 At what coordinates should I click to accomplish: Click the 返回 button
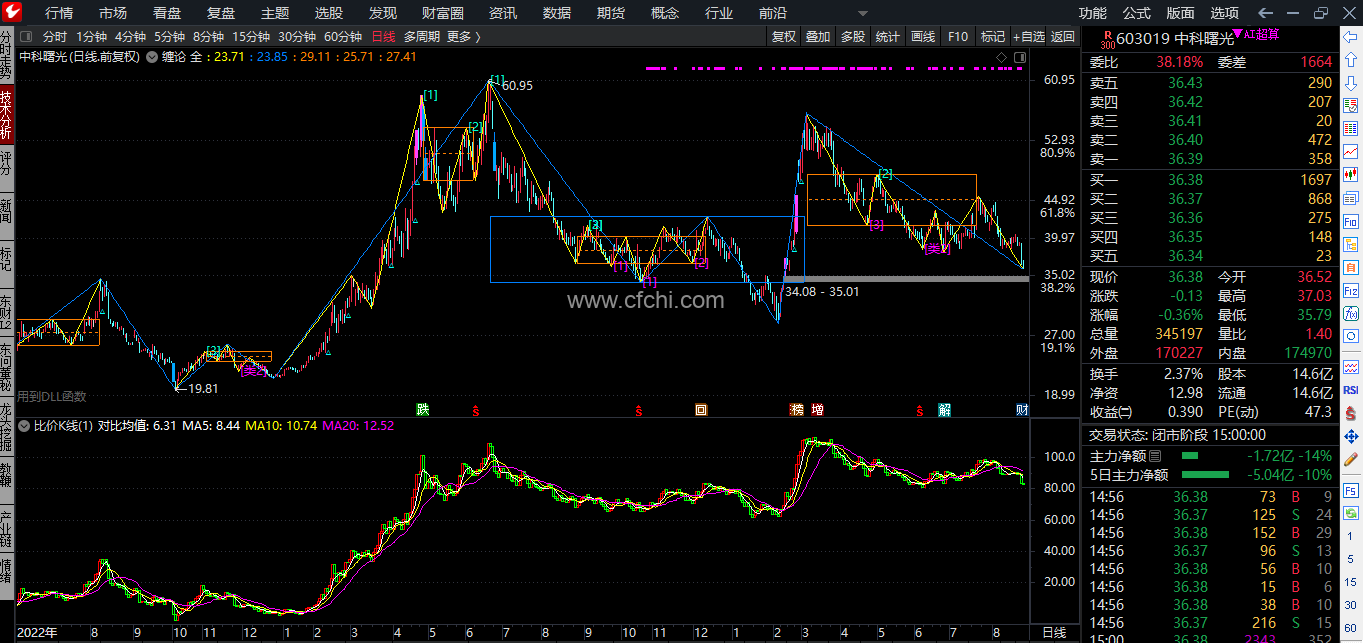tap(1063, 37)
